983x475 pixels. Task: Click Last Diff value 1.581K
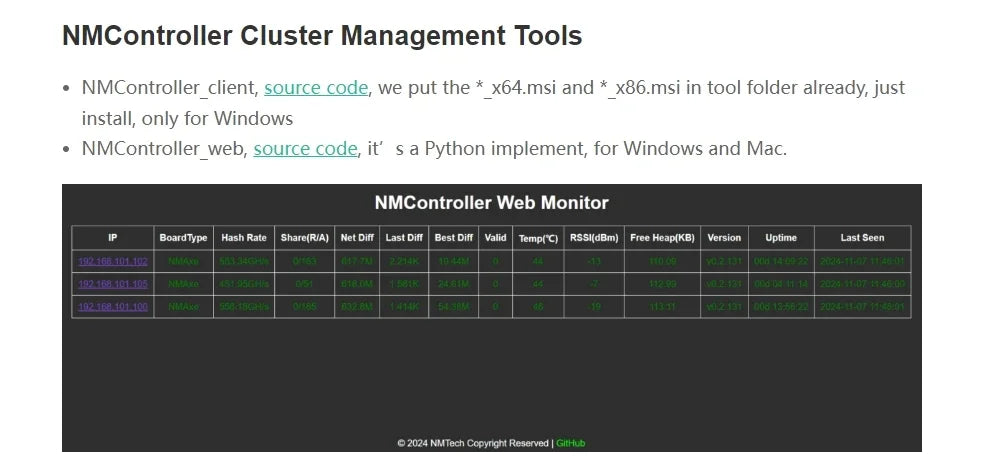[404, 284]
